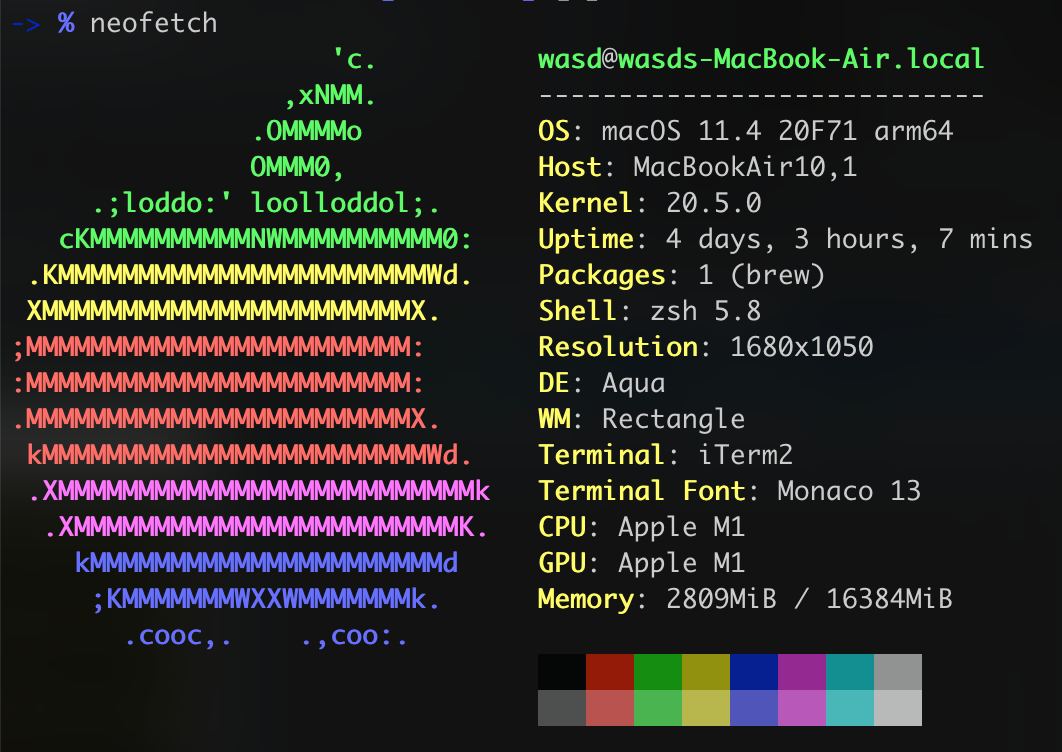The image size is (1062, 752).
Task: Click the WM value Rectangle
Action: coord(673,419)
